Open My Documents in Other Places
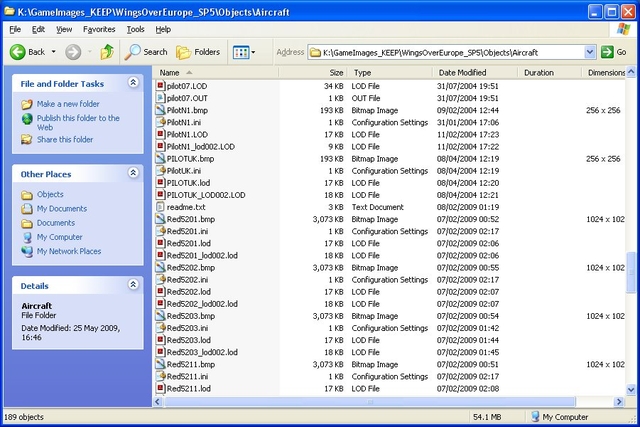 [62, 209]
